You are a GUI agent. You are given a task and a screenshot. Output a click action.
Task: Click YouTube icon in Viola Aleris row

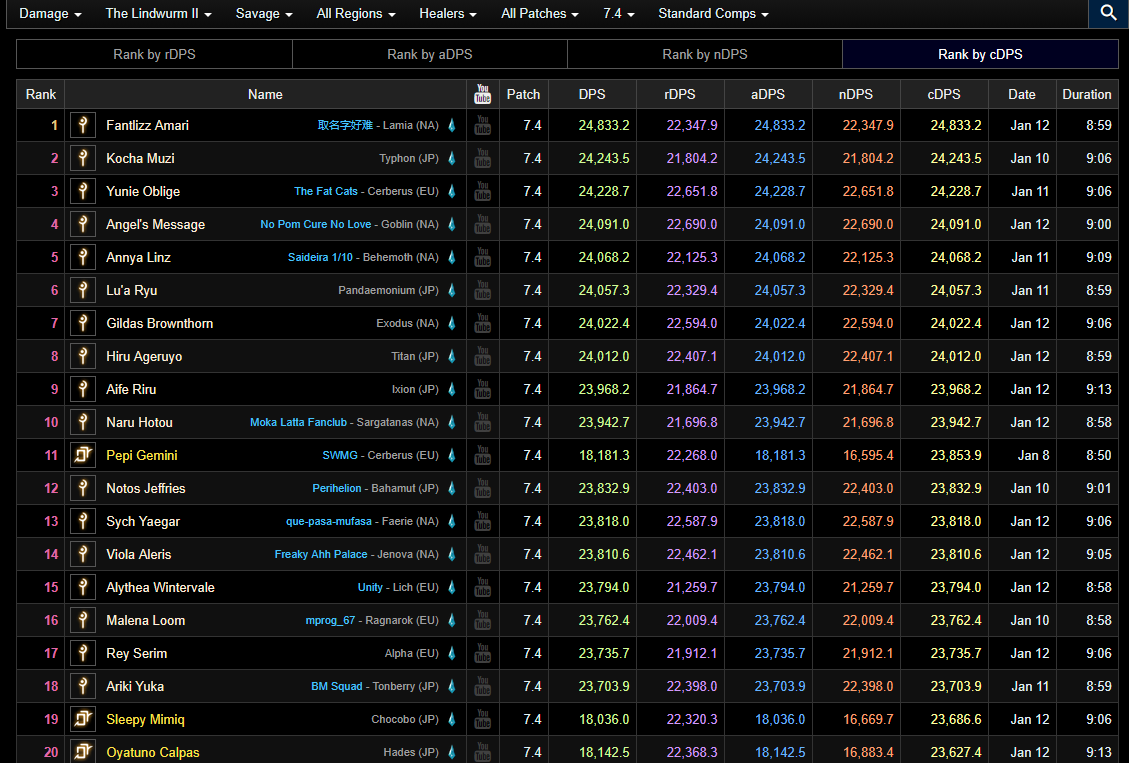(x=482, y=554)
